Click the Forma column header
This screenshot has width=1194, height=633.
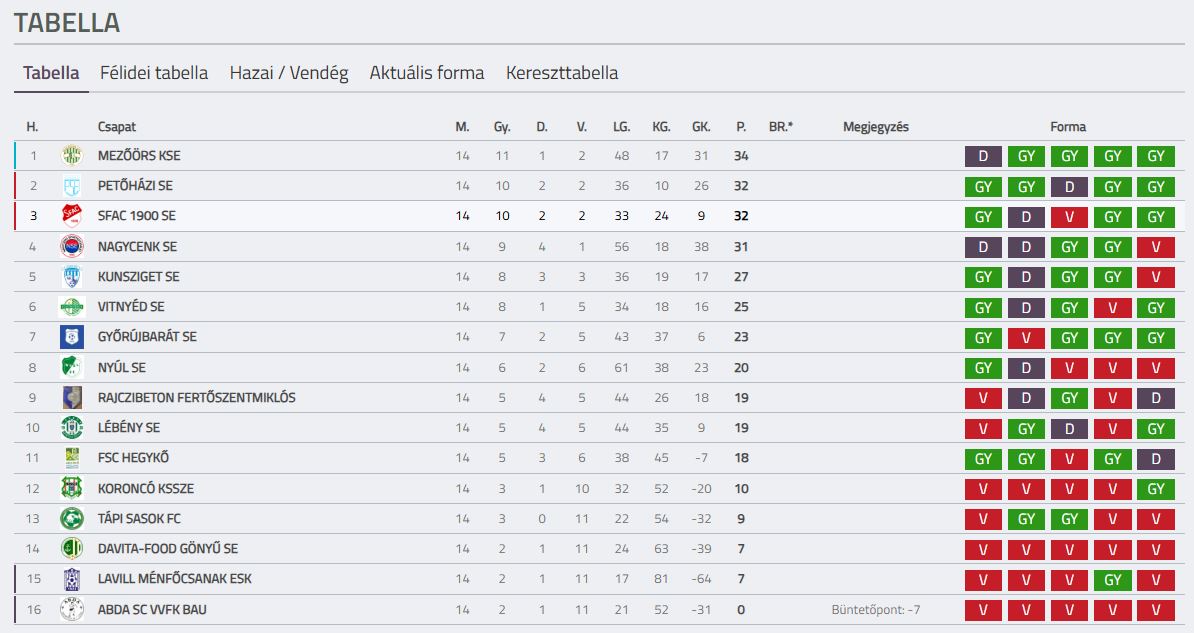point(1068,126)
